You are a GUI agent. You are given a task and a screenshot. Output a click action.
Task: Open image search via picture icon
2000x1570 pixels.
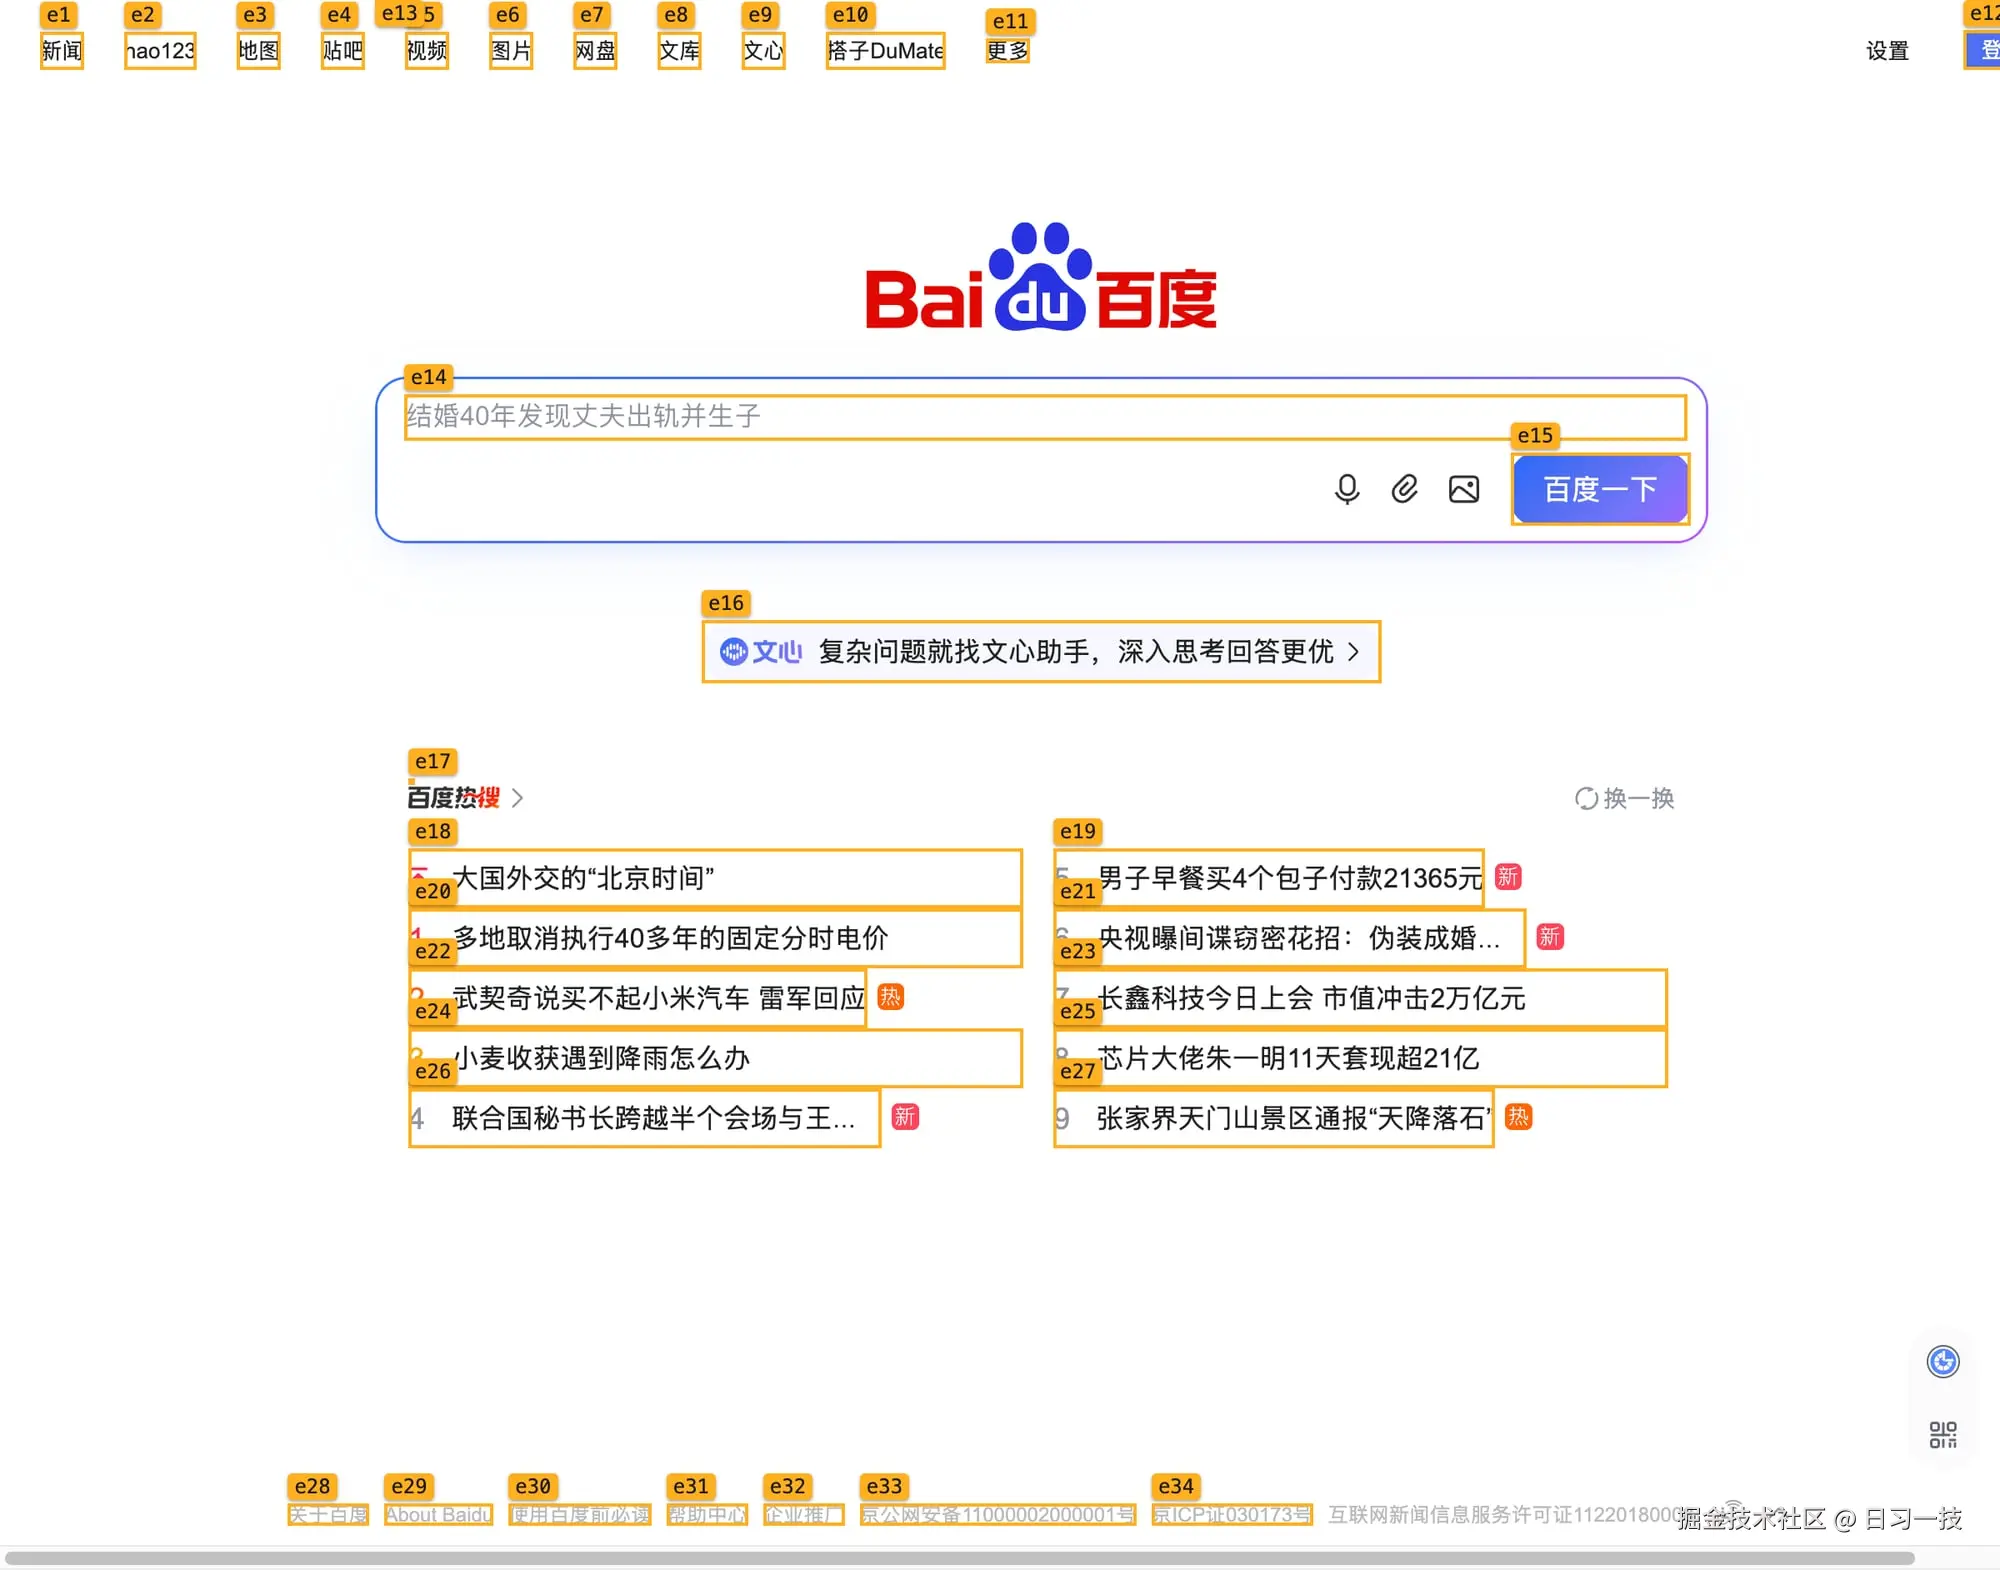tap(1464, 489)
